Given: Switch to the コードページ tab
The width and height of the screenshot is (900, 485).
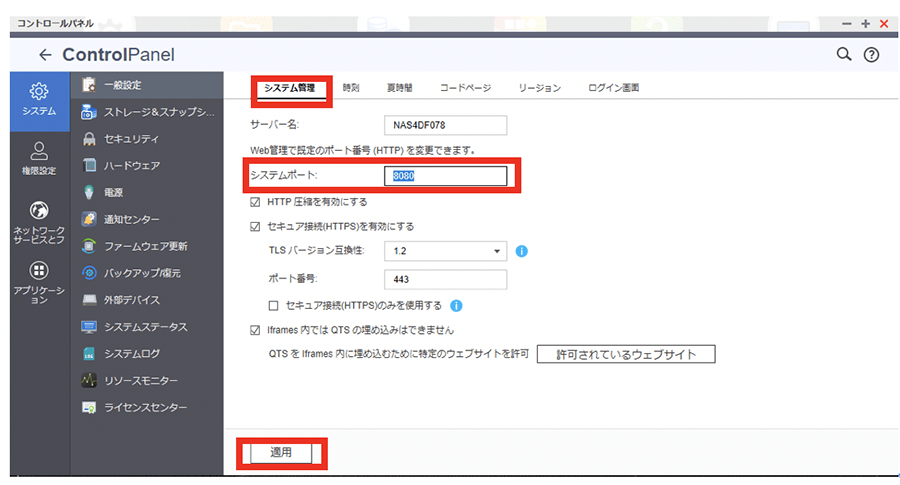Looking at the screenshot, I should coord(465,88).
